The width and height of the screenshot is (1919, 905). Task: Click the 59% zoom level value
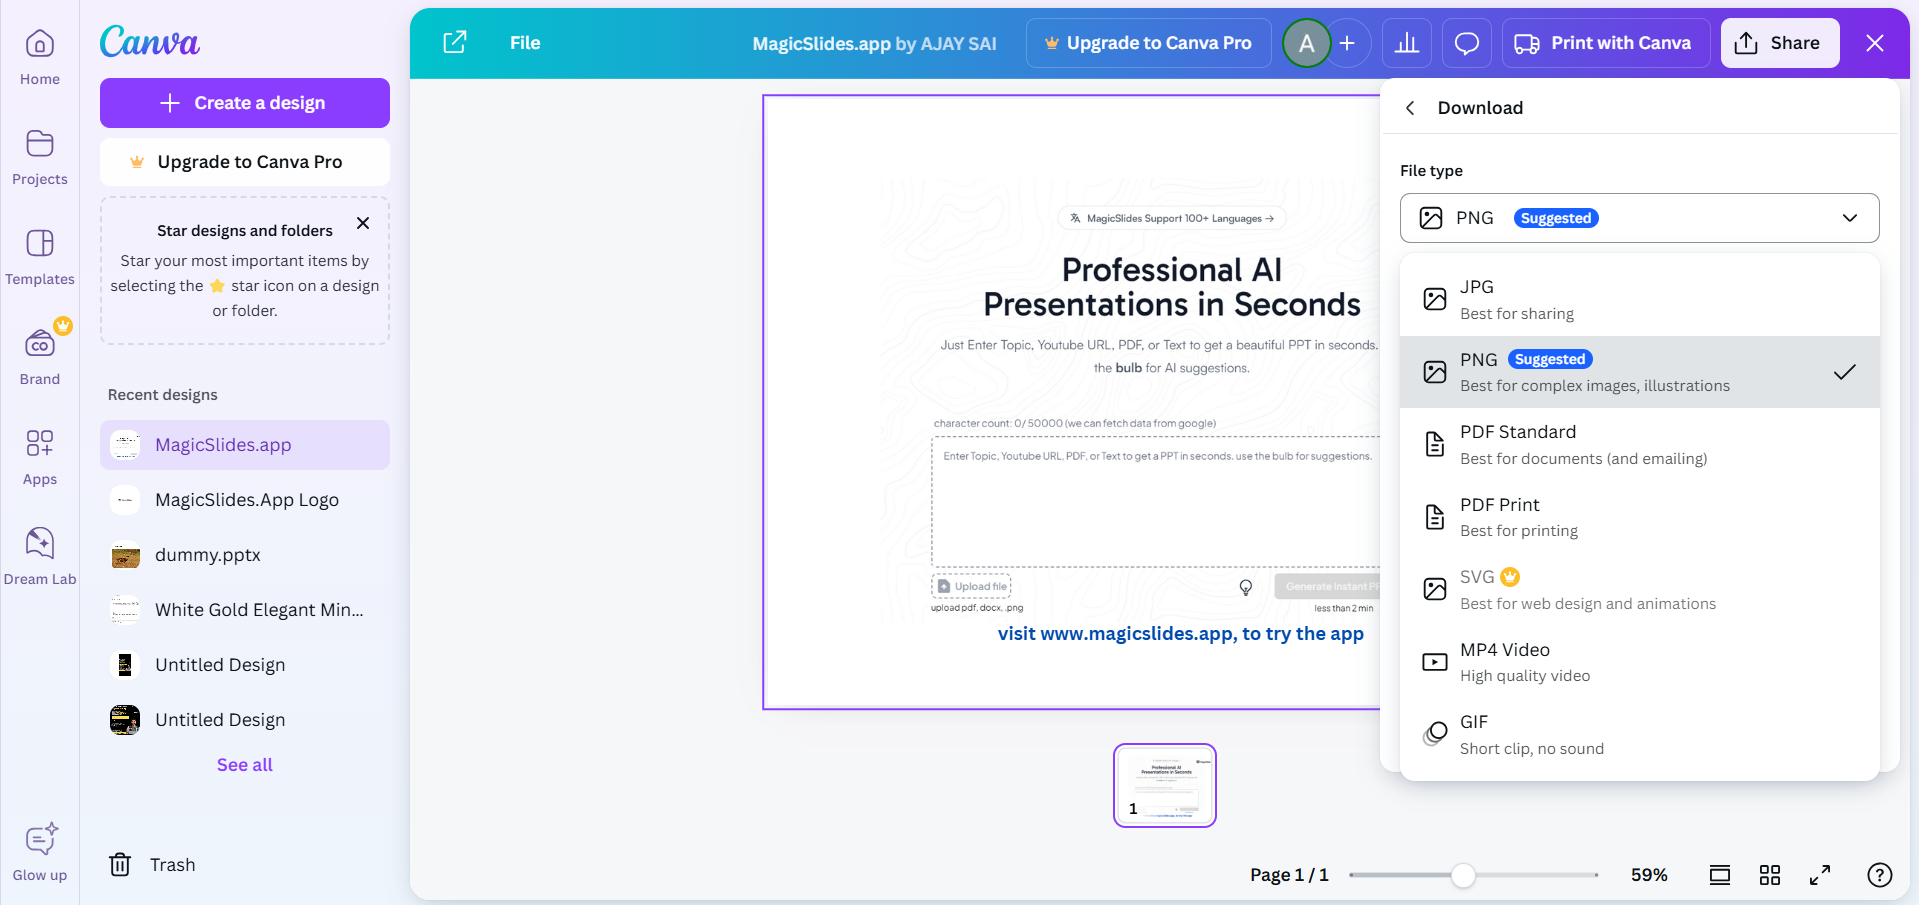pyautogui.click(x=1649, y=875)
